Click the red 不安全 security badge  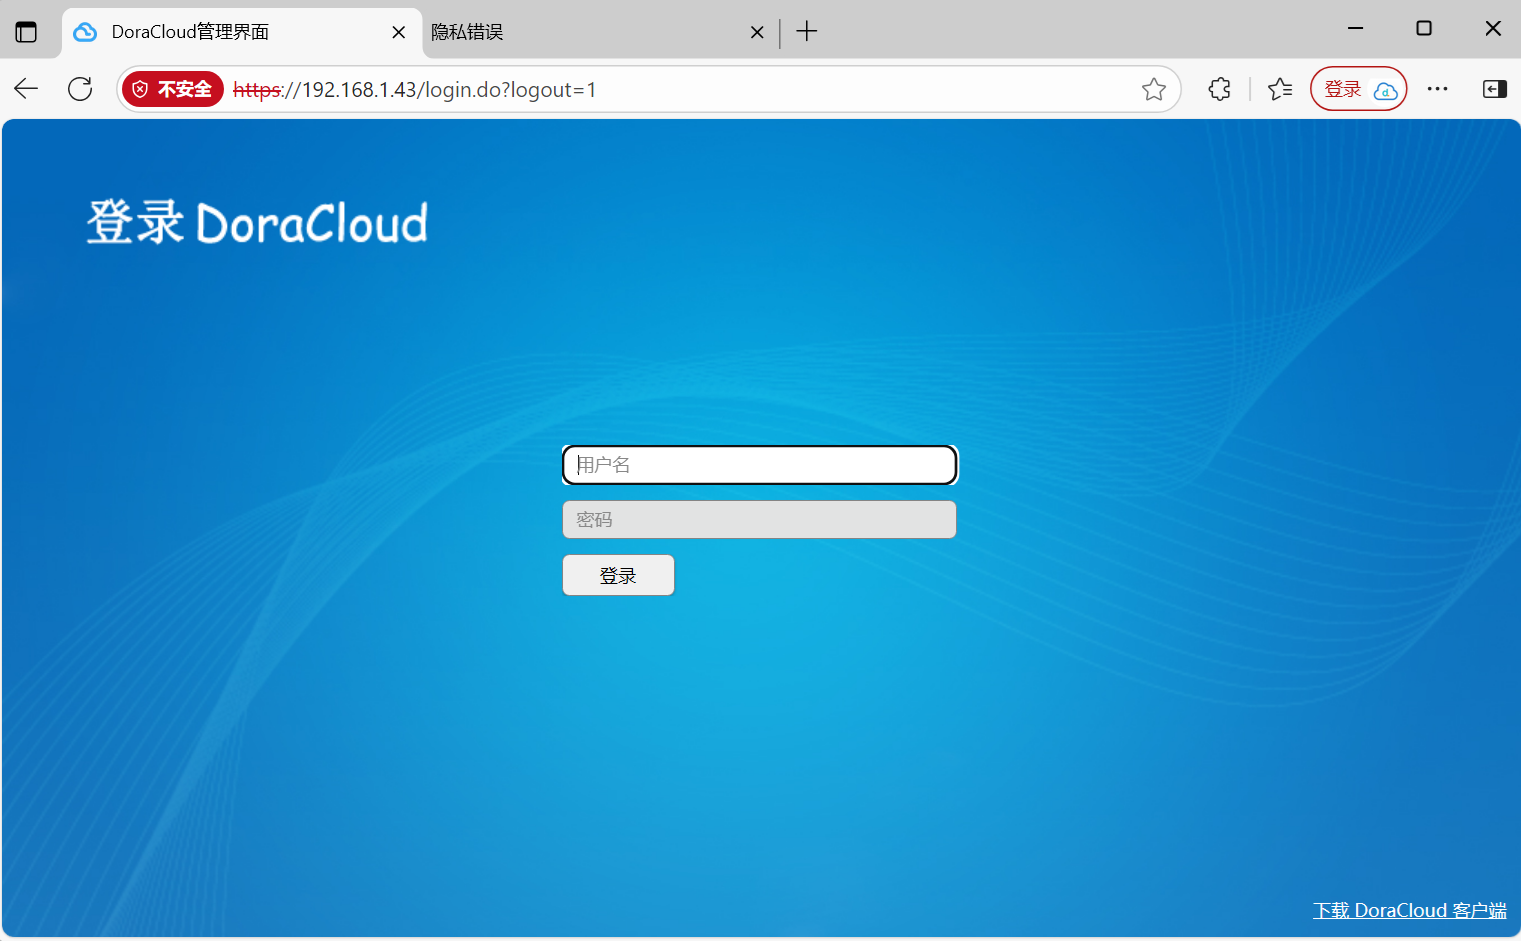pos(173,89)
